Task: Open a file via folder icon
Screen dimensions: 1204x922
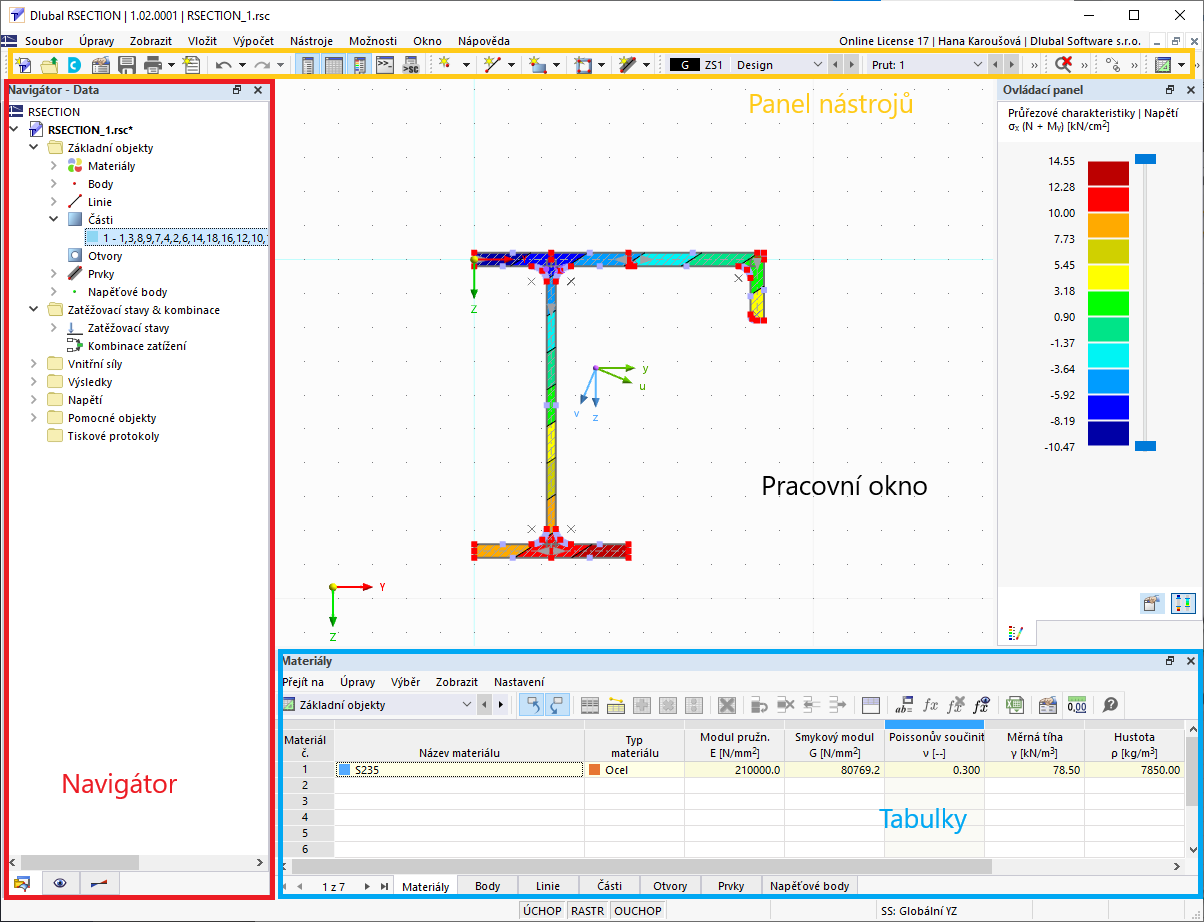Action: click(49, 65)
